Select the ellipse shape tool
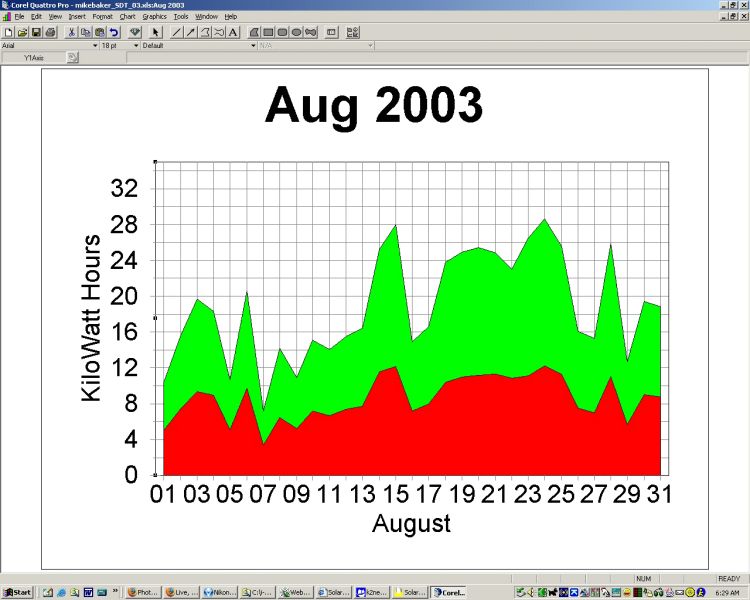This screenshot has width=750, height=600. [297, 32]
